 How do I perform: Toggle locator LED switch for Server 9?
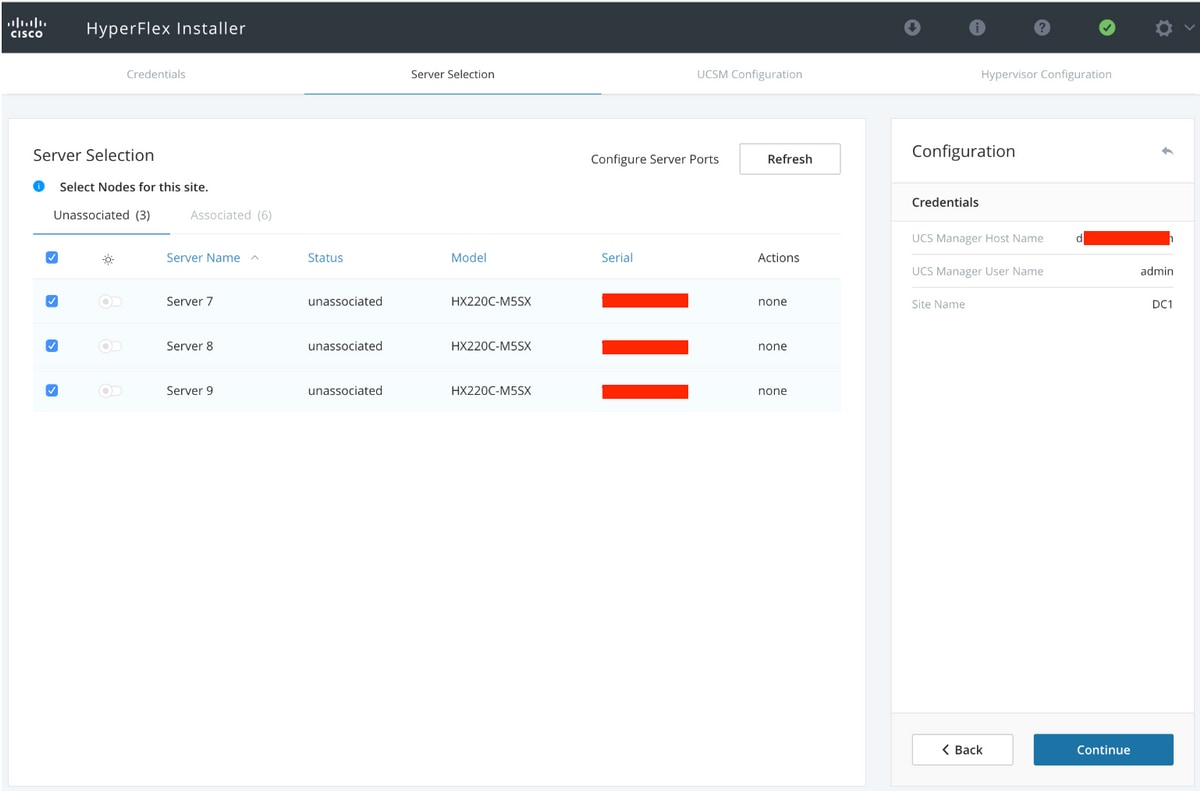point(110,391)
